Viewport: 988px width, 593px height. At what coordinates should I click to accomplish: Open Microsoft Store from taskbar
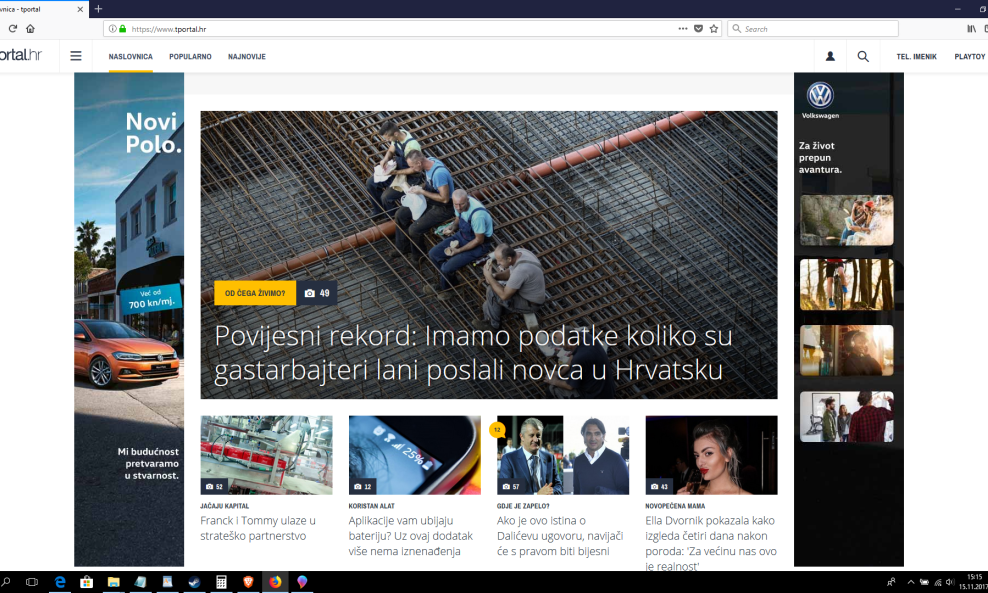(86, 582)
